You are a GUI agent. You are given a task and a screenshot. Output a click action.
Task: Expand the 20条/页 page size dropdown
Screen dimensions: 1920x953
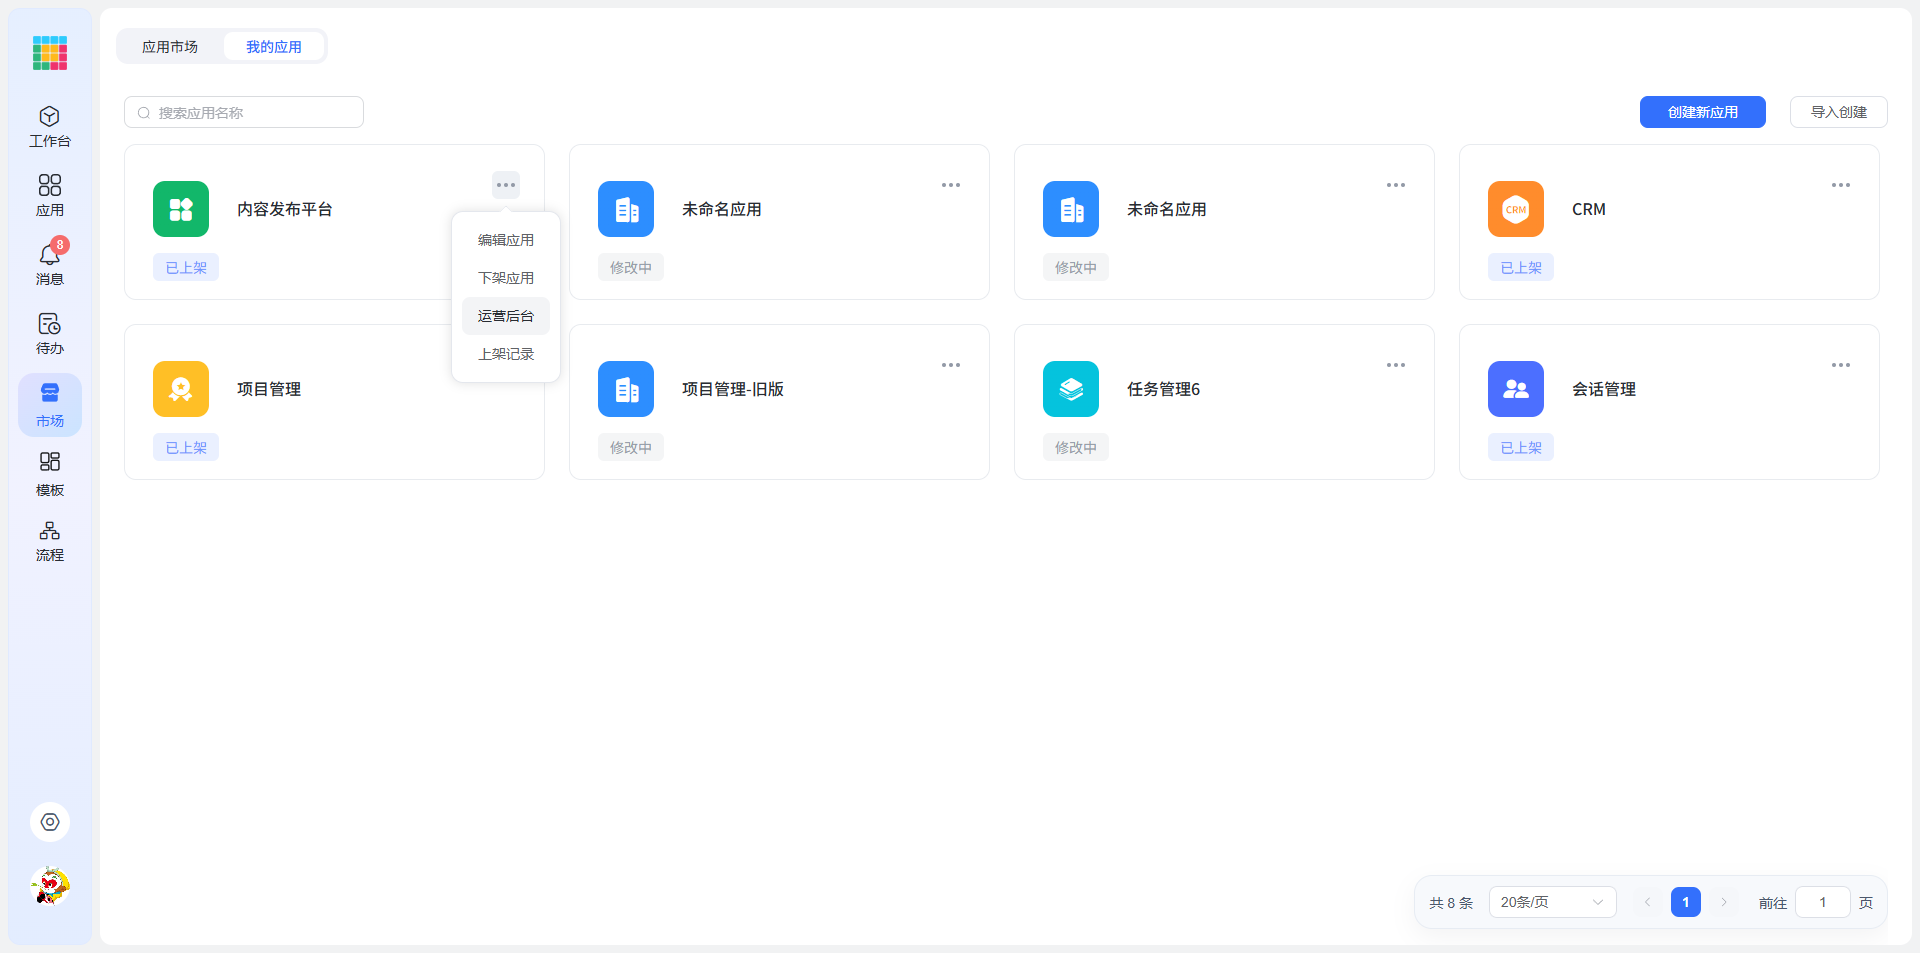[1552, 902]
